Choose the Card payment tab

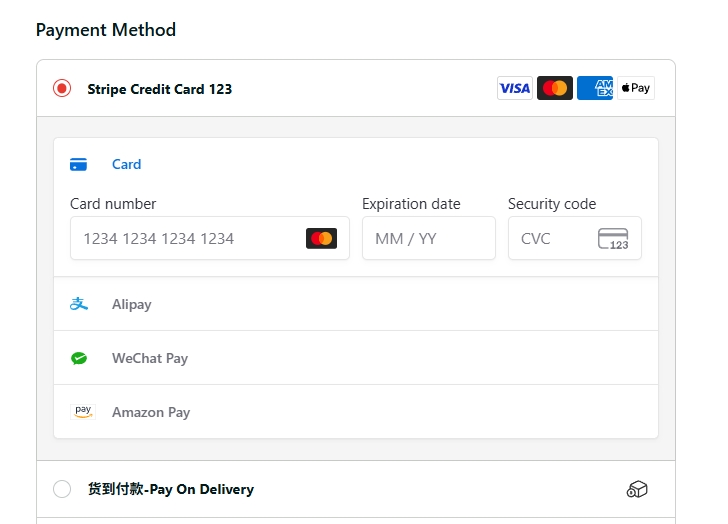(126, 164)
